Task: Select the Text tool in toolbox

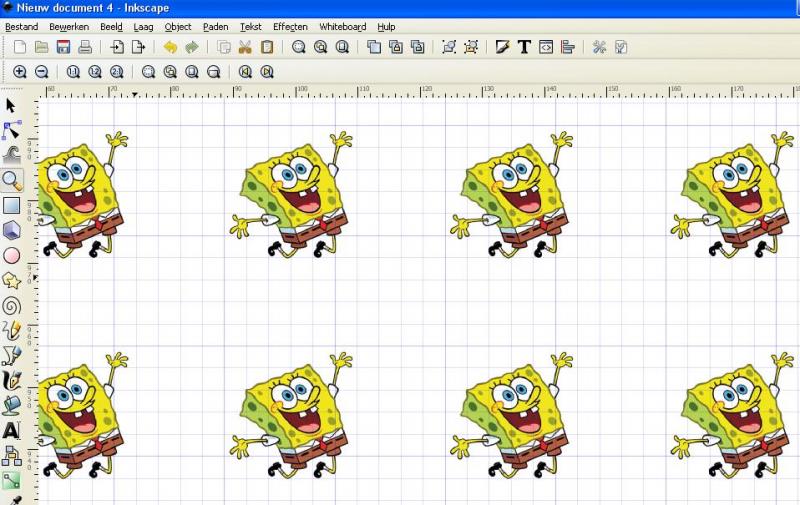Action: coord(11,431)
